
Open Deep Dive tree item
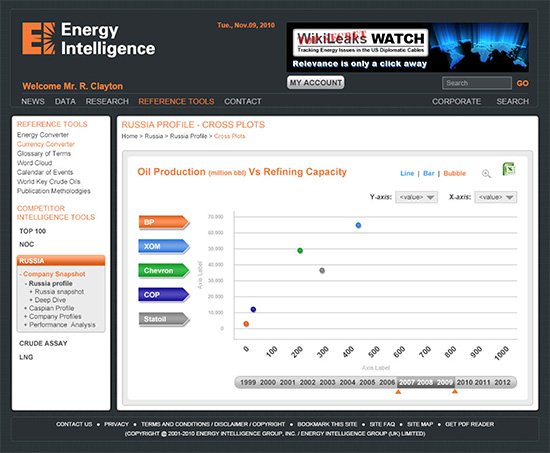(x=48, y=300)
